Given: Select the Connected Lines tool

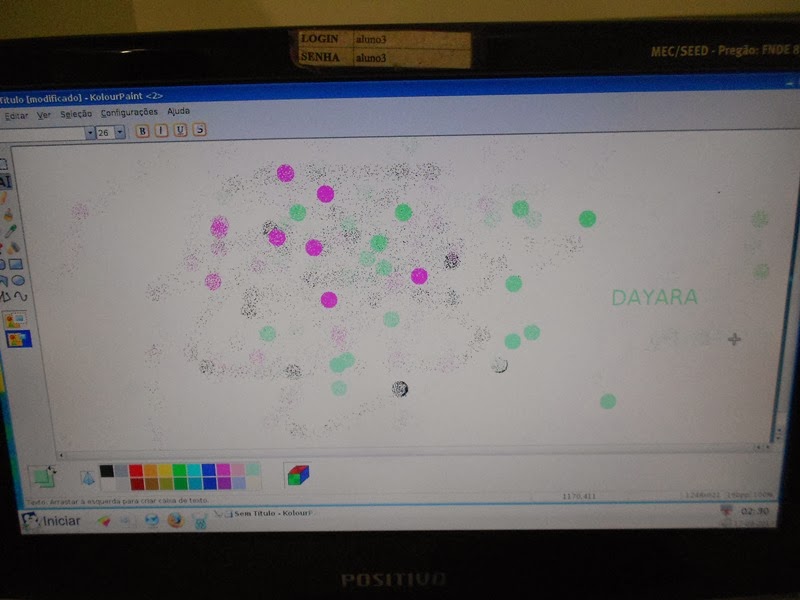Looking at the screenshot, I should tap(6, 296).
